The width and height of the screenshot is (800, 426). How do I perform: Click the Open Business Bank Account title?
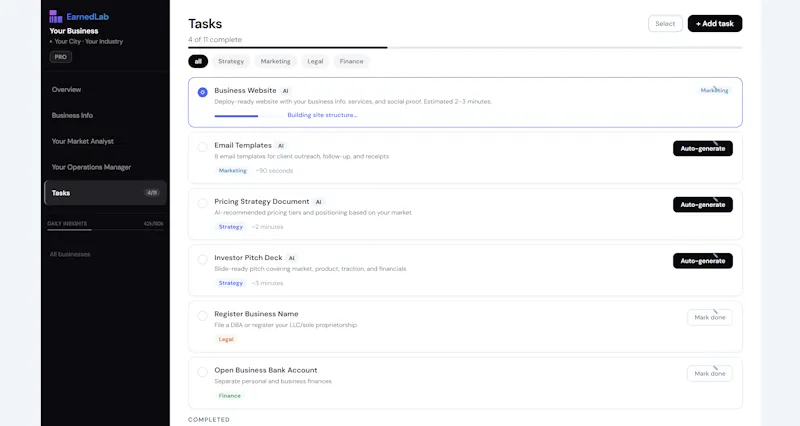click(x=266, y=370)
